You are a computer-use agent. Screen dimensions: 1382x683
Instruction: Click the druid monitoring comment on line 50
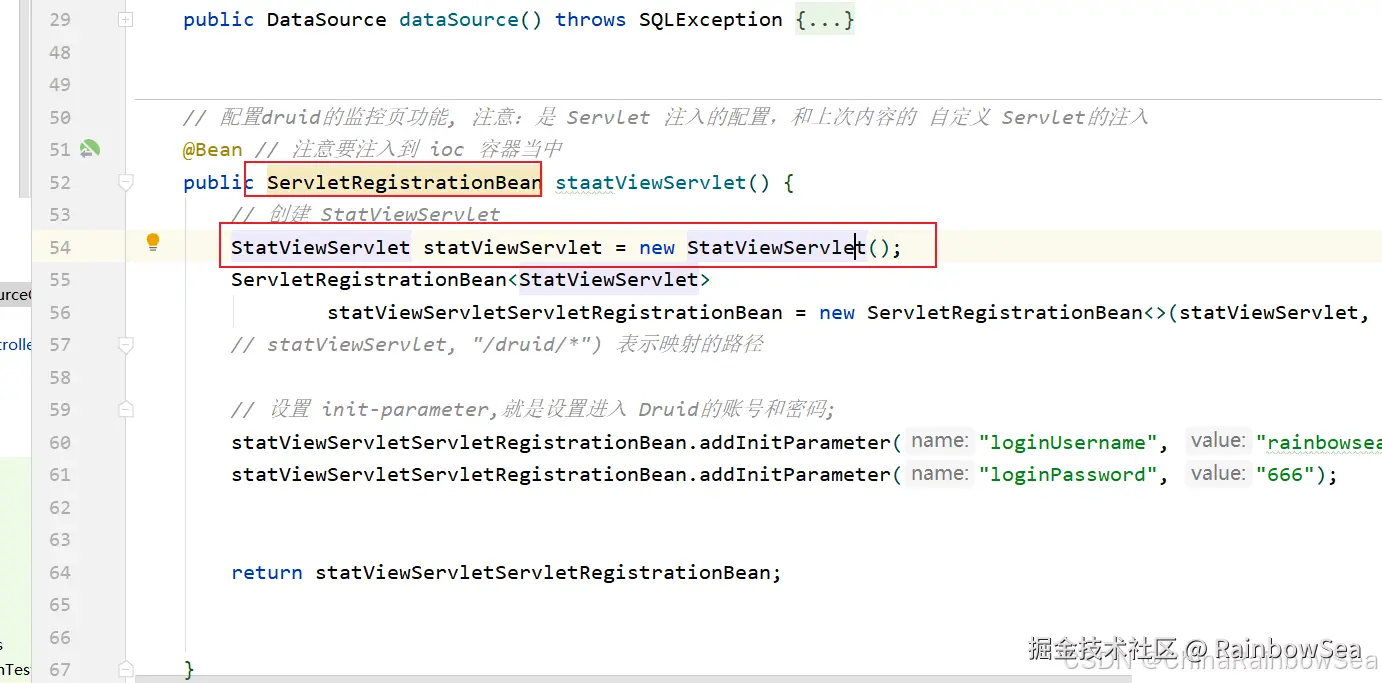click(x=666, y=118)
